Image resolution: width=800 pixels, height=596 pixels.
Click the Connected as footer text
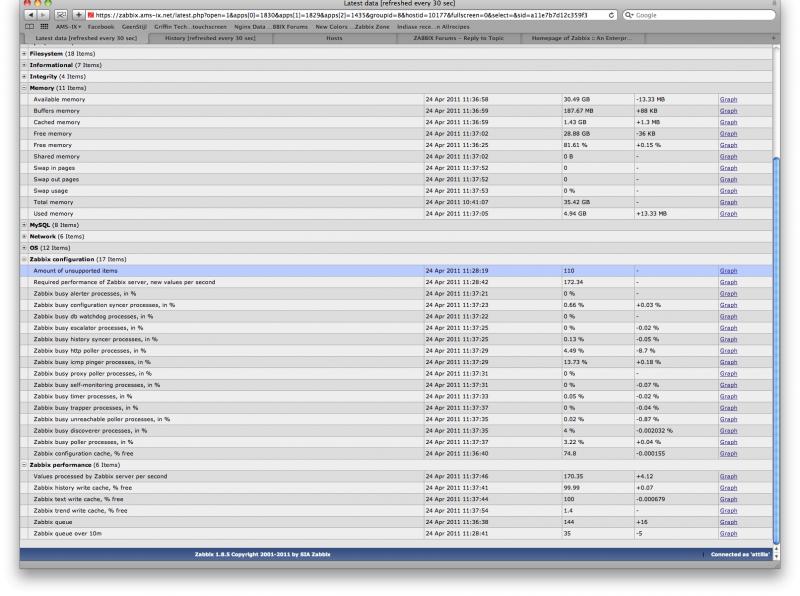(x=740, y=554)
